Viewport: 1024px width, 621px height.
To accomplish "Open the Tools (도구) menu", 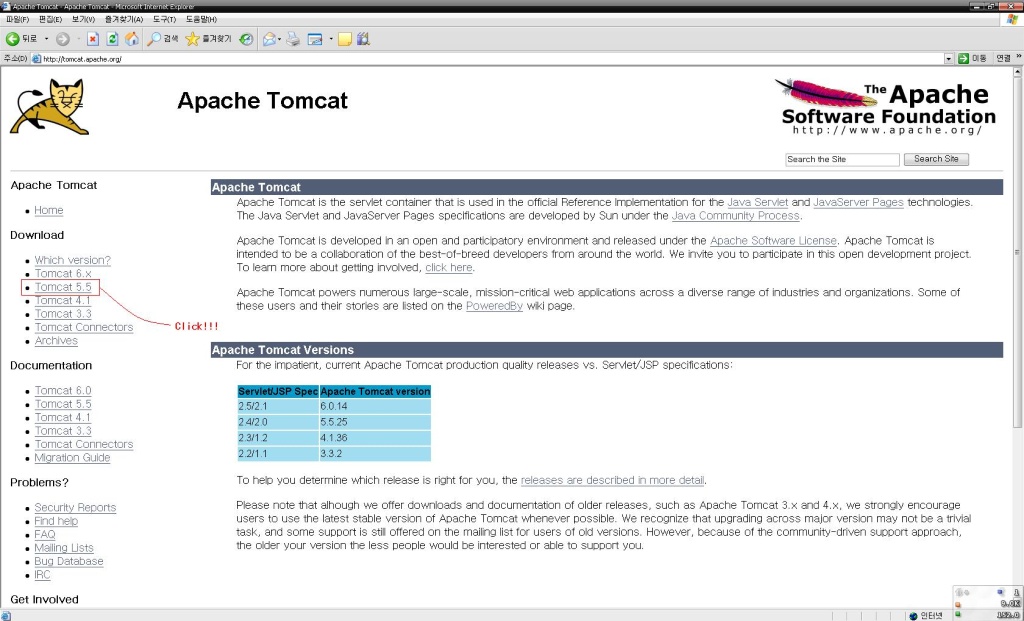I will tap(164, 20).
